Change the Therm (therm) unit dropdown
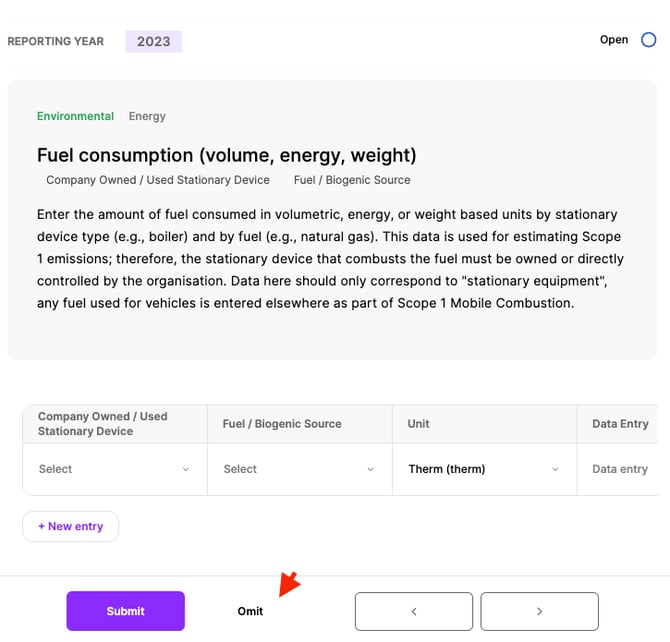 [484, 469]
